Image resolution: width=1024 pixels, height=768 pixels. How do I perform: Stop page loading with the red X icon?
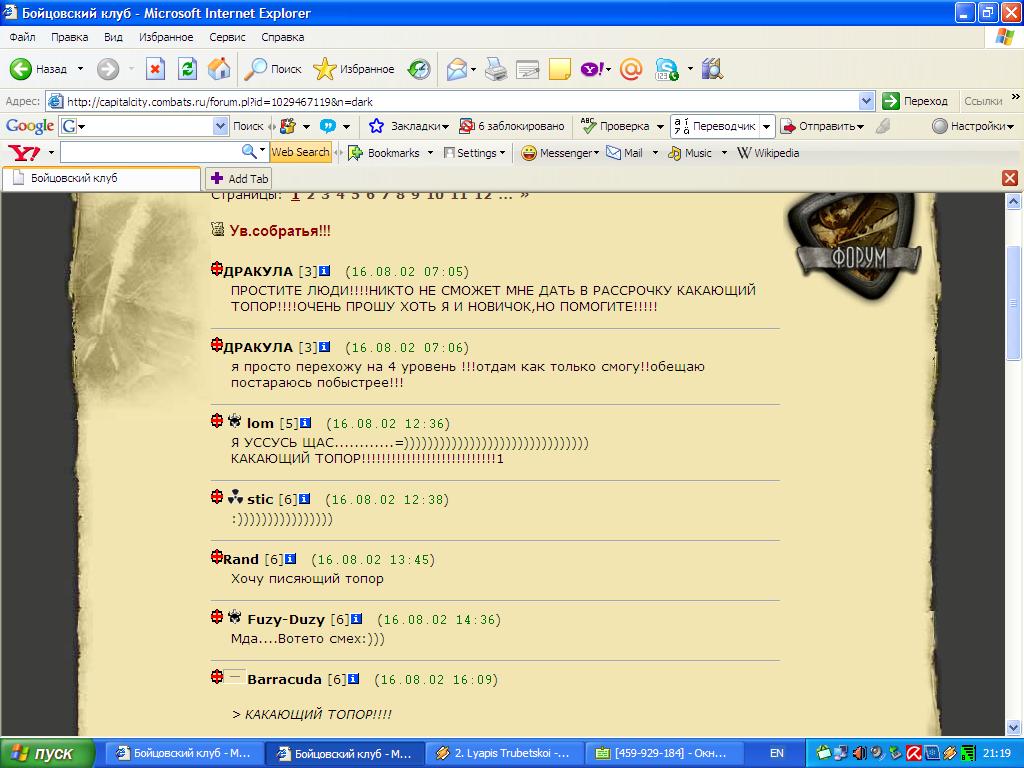coord(155,69)
